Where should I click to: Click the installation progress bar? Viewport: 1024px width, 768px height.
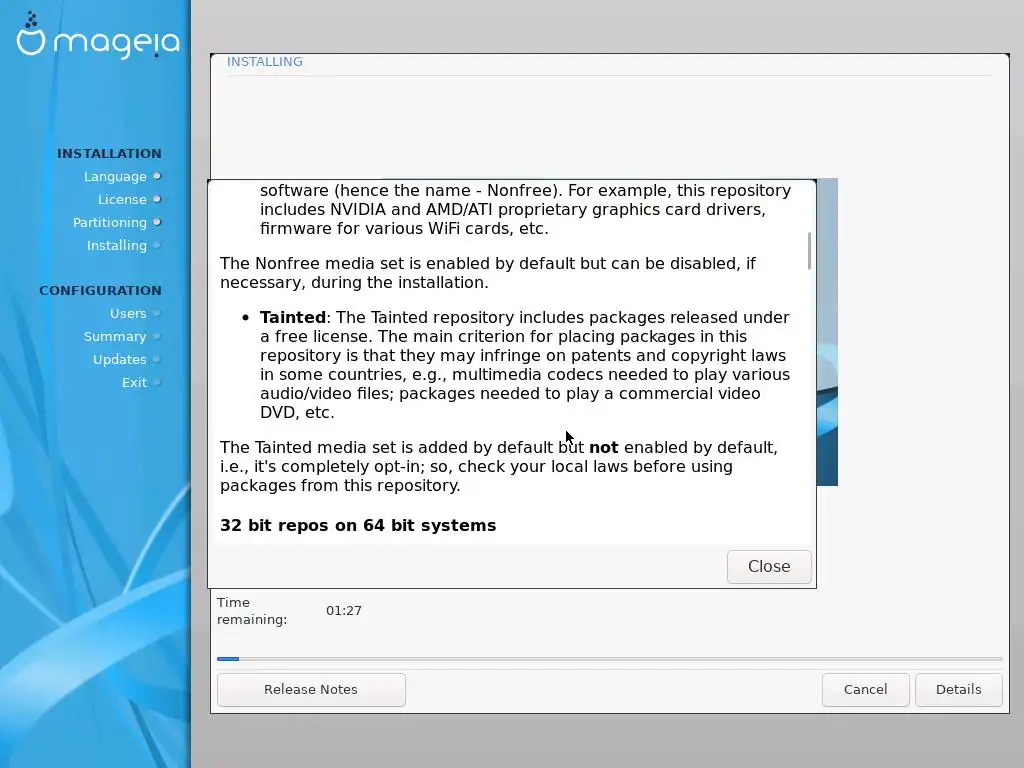tap(609, 659)
